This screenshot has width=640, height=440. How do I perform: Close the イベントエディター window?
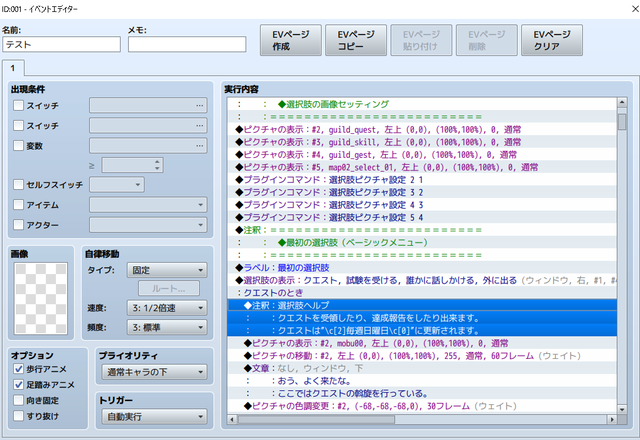pos(635,9)
